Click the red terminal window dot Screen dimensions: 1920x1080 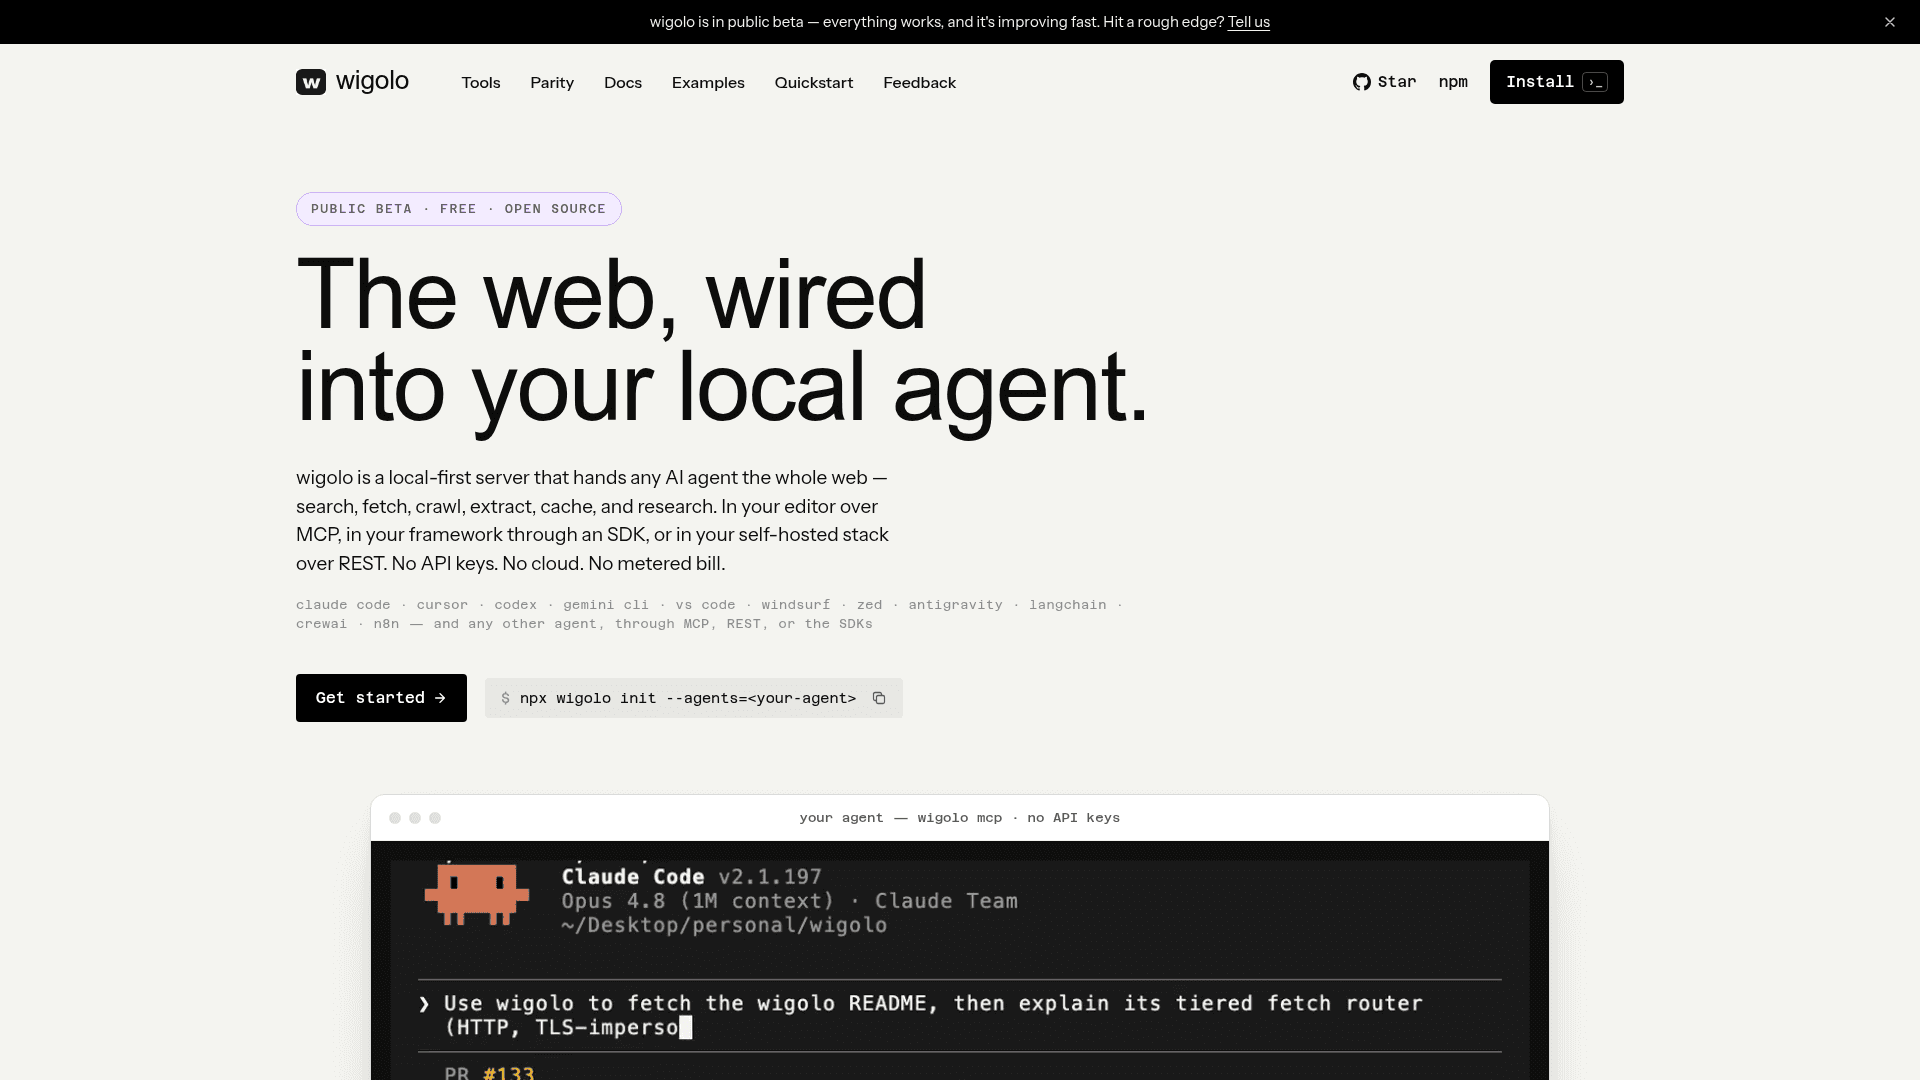coord(395,818)
